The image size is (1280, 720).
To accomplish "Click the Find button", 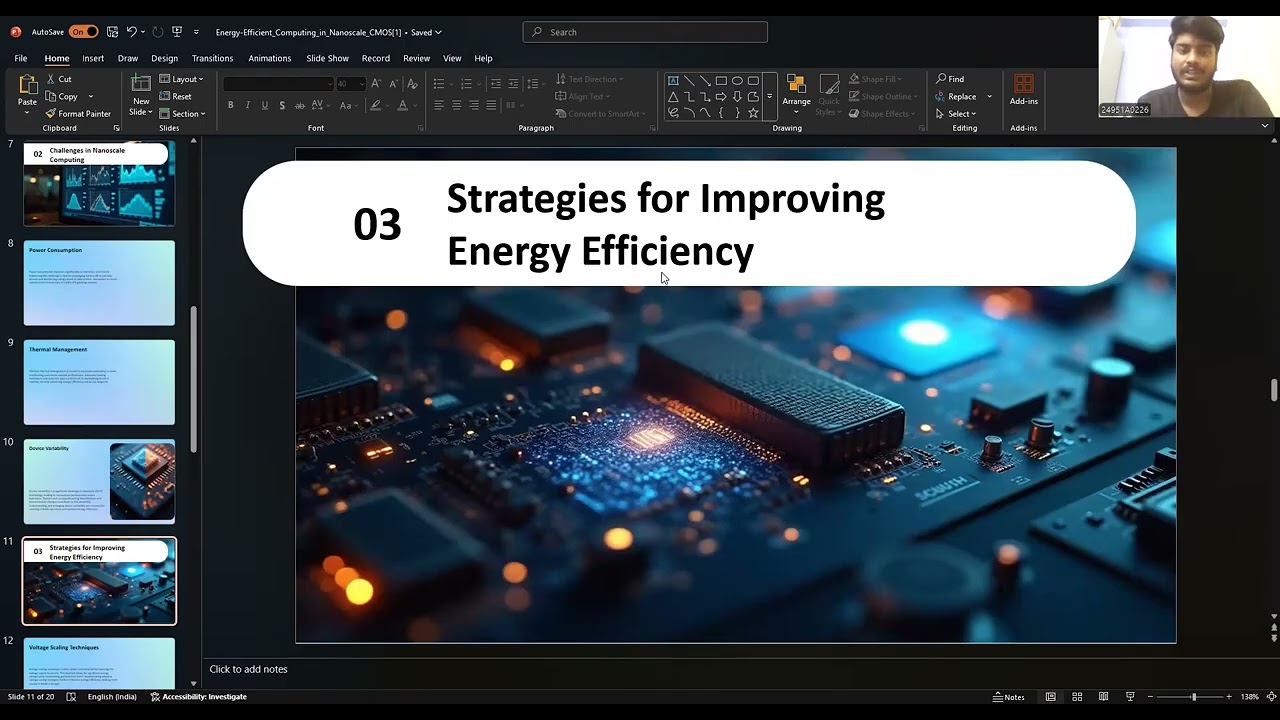I will click(950, 79).
